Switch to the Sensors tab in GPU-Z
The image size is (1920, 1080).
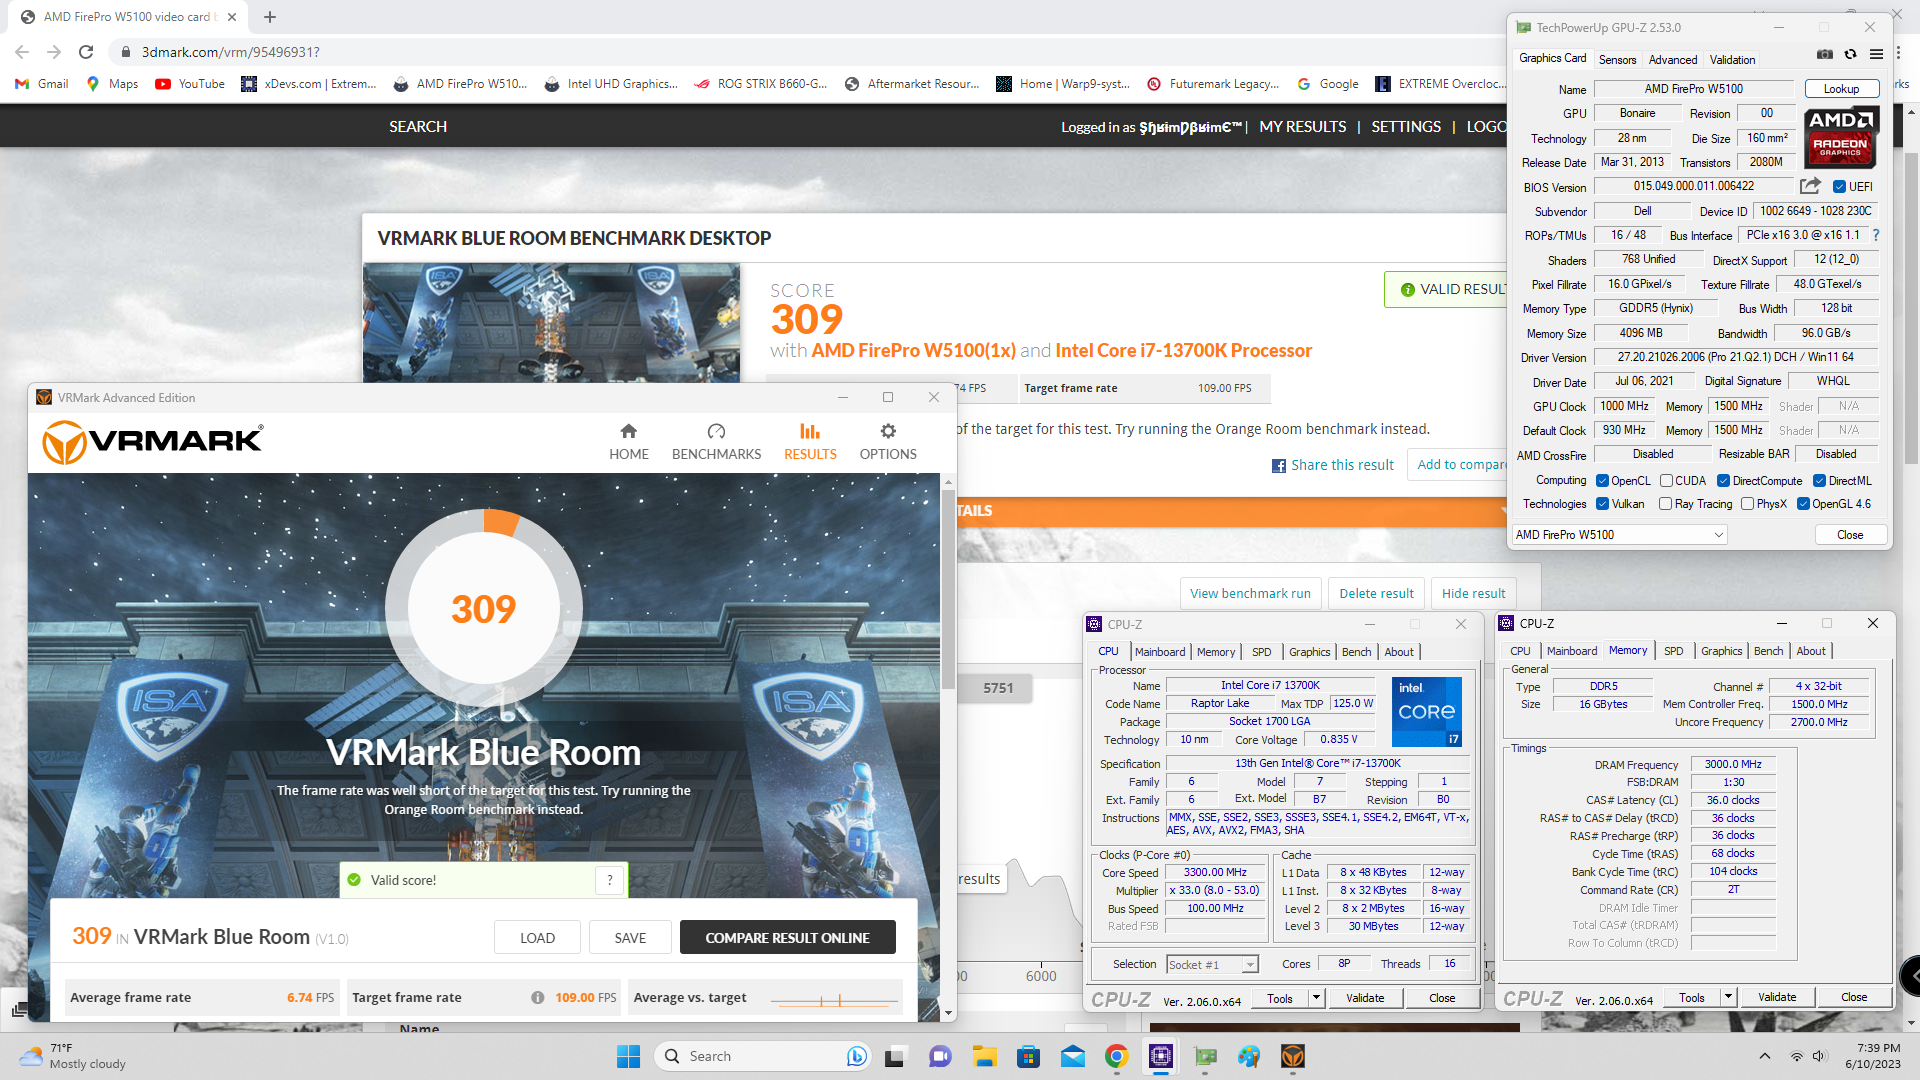(1617, 60)
